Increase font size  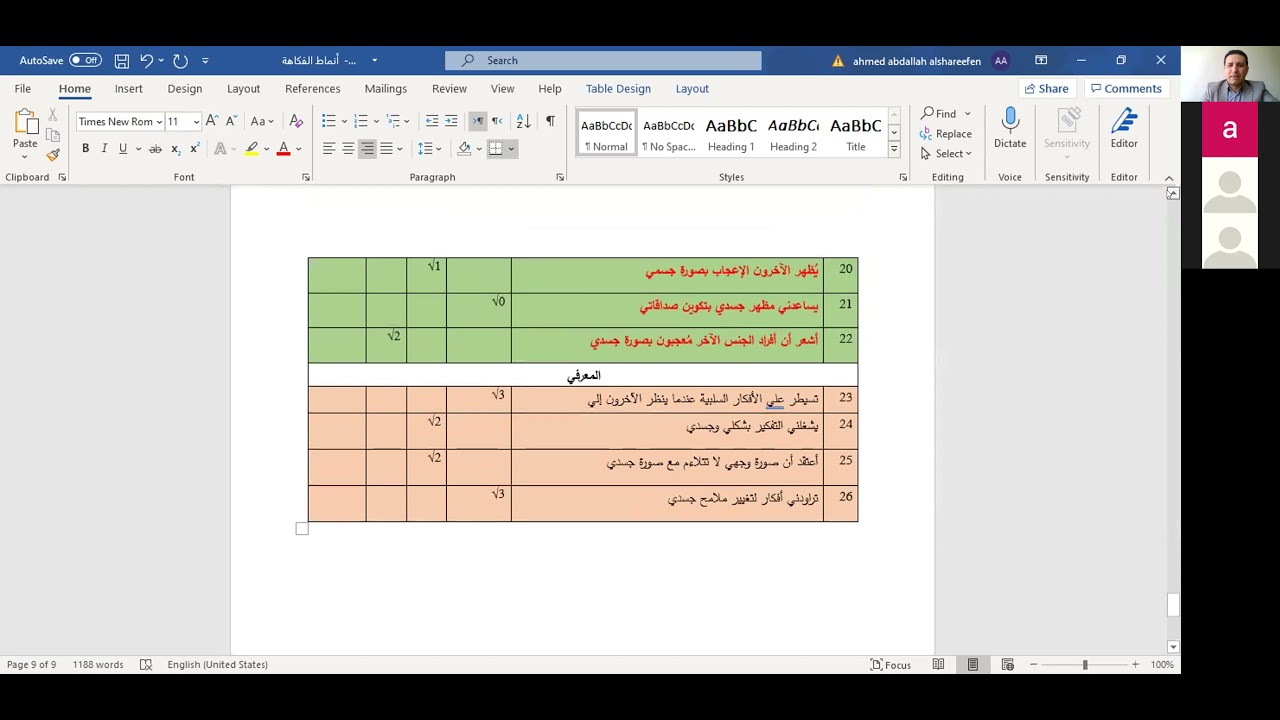point(212,121)
